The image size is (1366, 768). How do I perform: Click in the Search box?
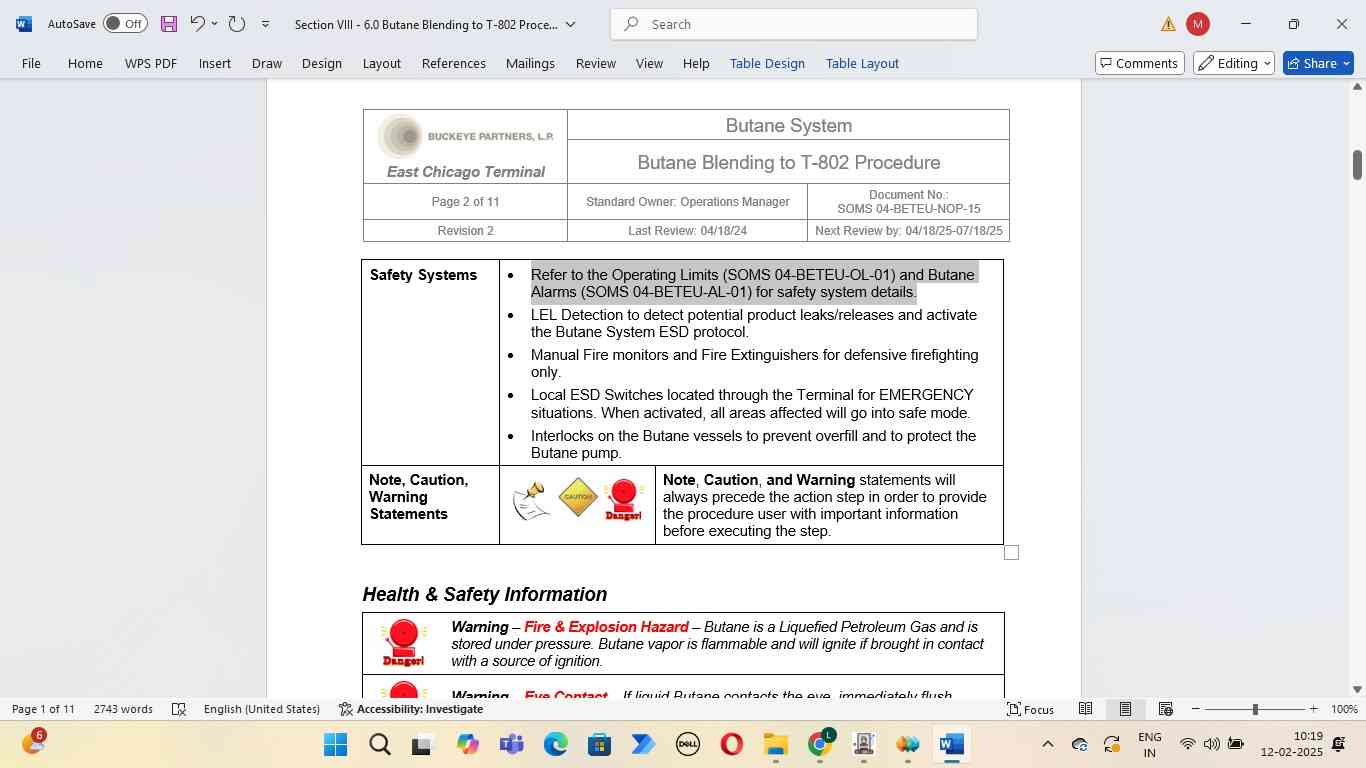coord(794,24)
